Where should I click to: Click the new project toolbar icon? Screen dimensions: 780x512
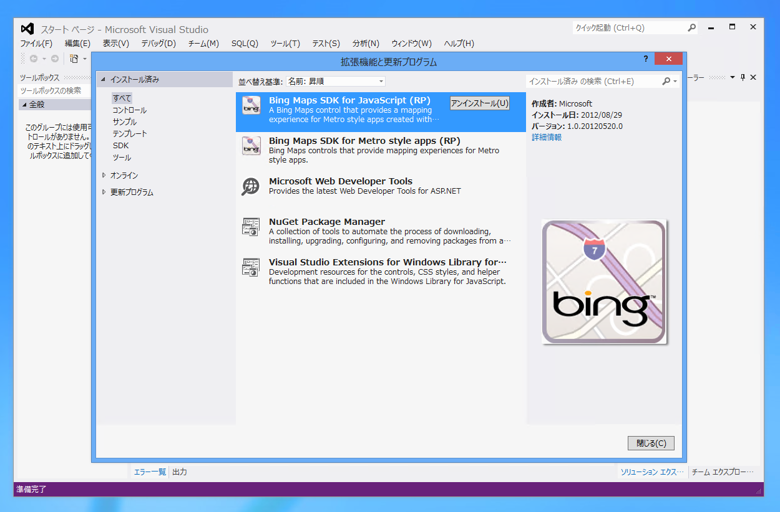coord(74,59)
